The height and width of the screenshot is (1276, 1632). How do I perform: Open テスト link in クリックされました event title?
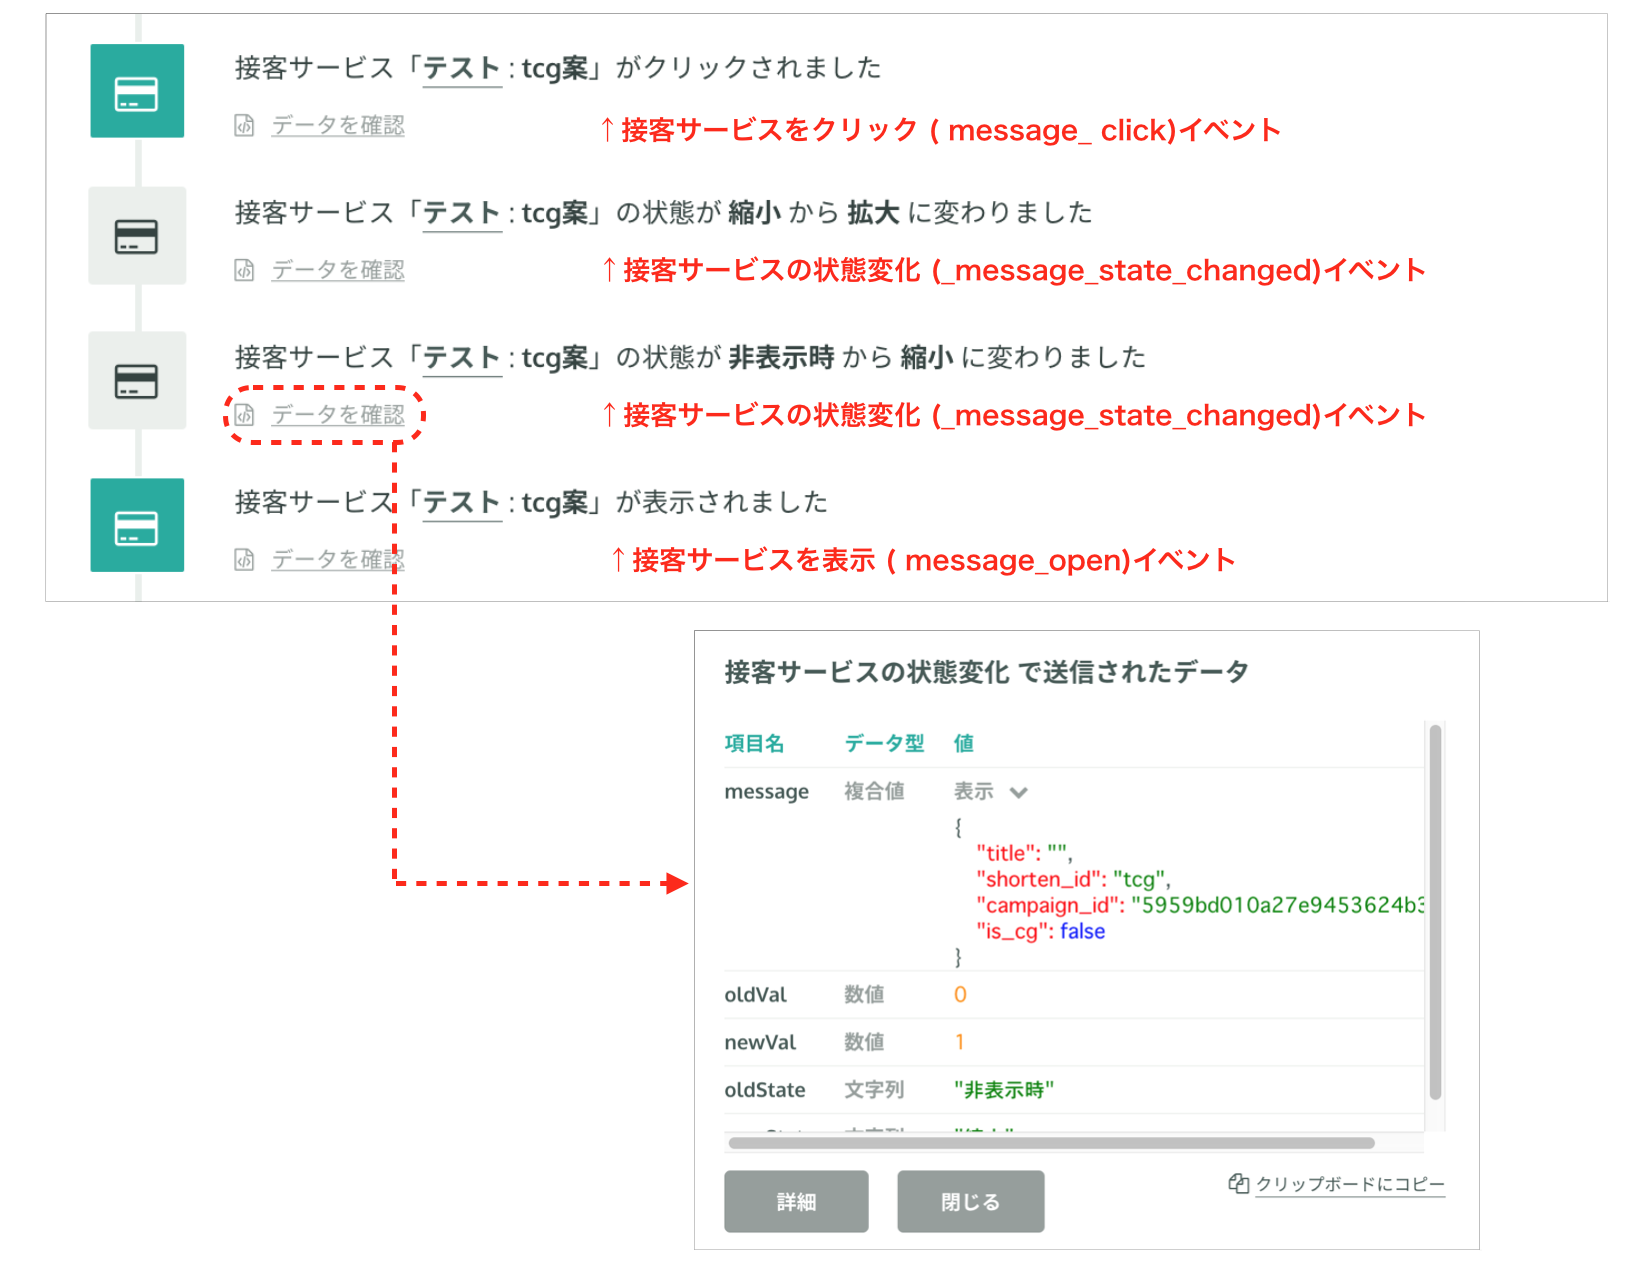(x=462, y=68)
